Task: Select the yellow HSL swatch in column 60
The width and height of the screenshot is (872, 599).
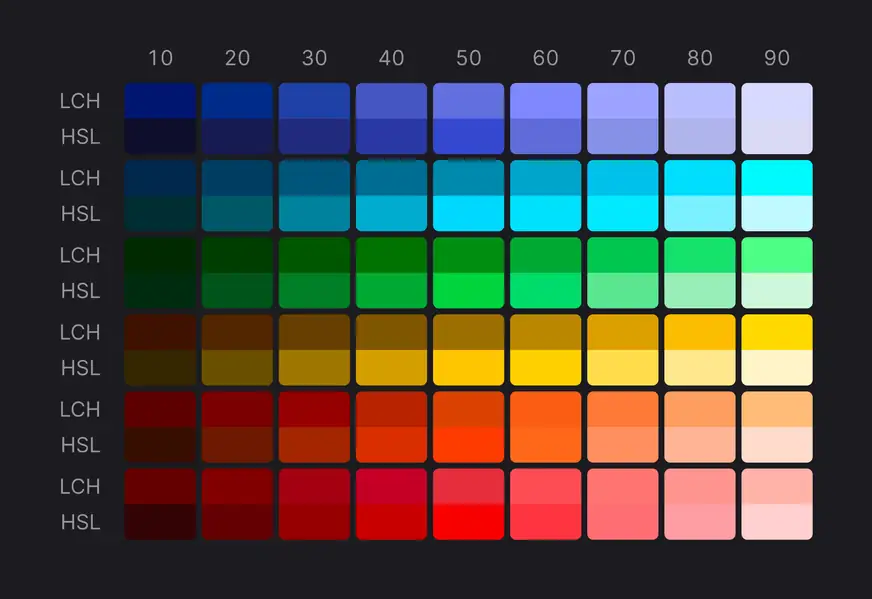Action: [x=546, y=368]
